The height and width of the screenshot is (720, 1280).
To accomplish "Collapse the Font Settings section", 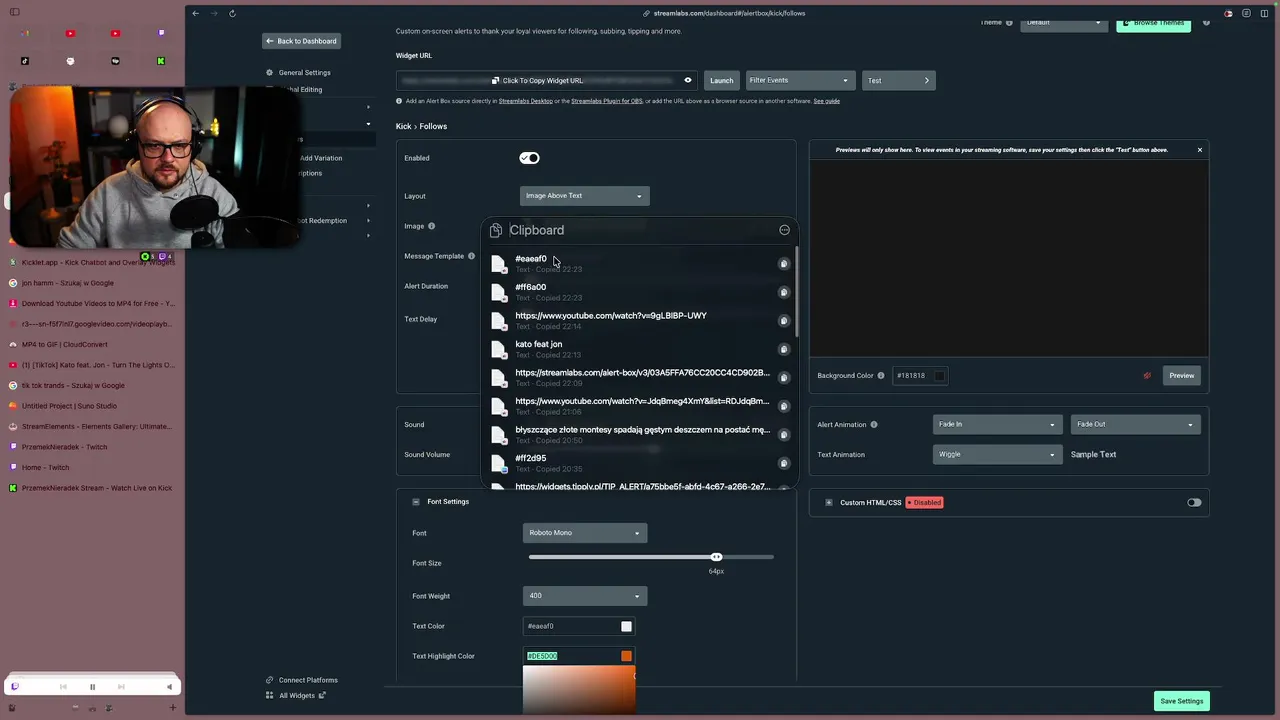I will (x=416, y=502).
